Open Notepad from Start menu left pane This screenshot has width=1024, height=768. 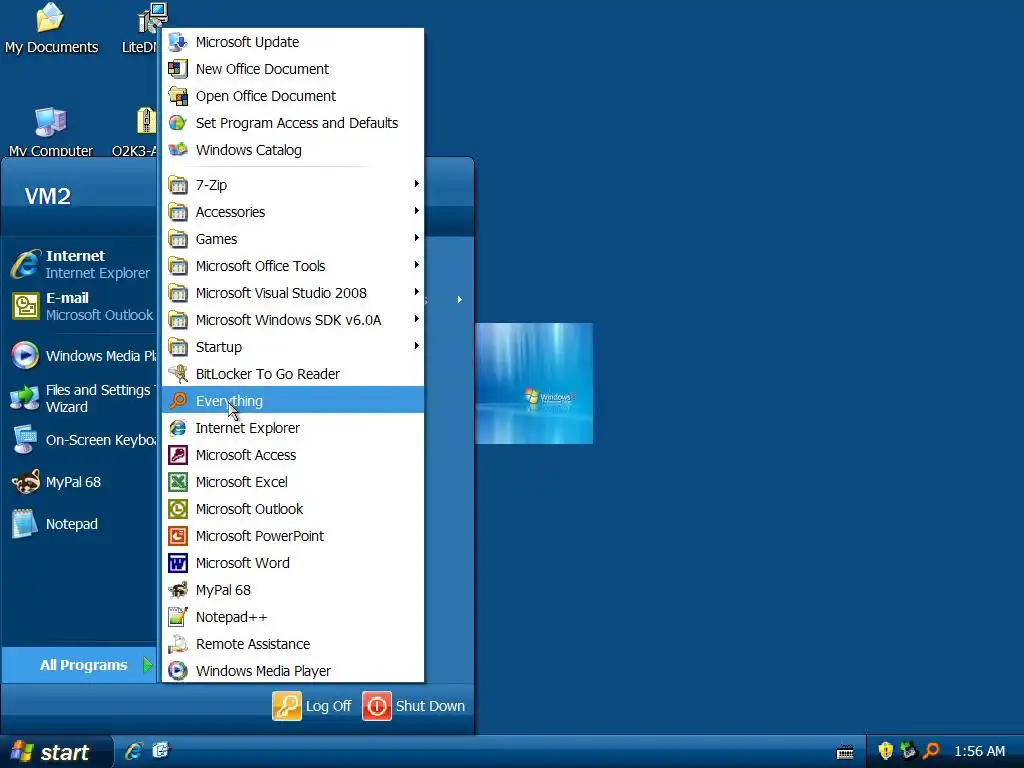tap(81, 524)
